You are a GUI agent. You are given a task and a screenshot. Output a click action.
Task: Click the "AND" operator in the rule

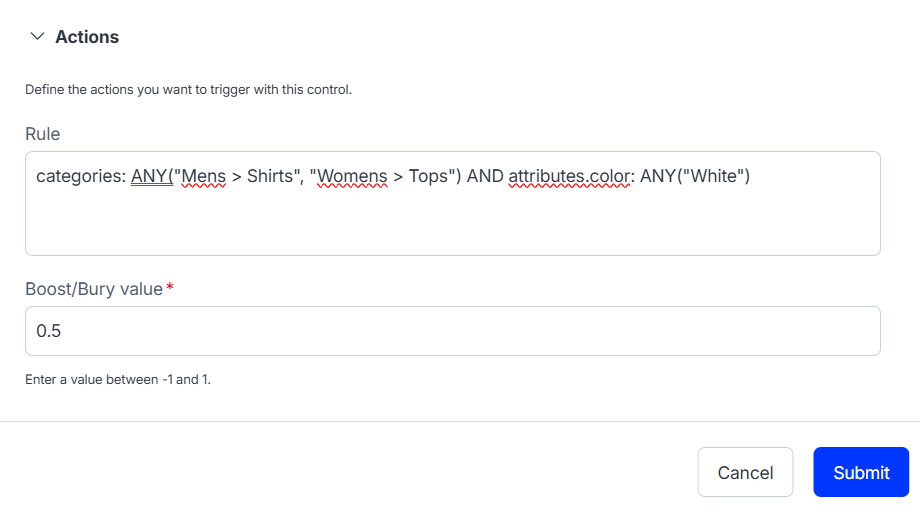coord(485,177)
